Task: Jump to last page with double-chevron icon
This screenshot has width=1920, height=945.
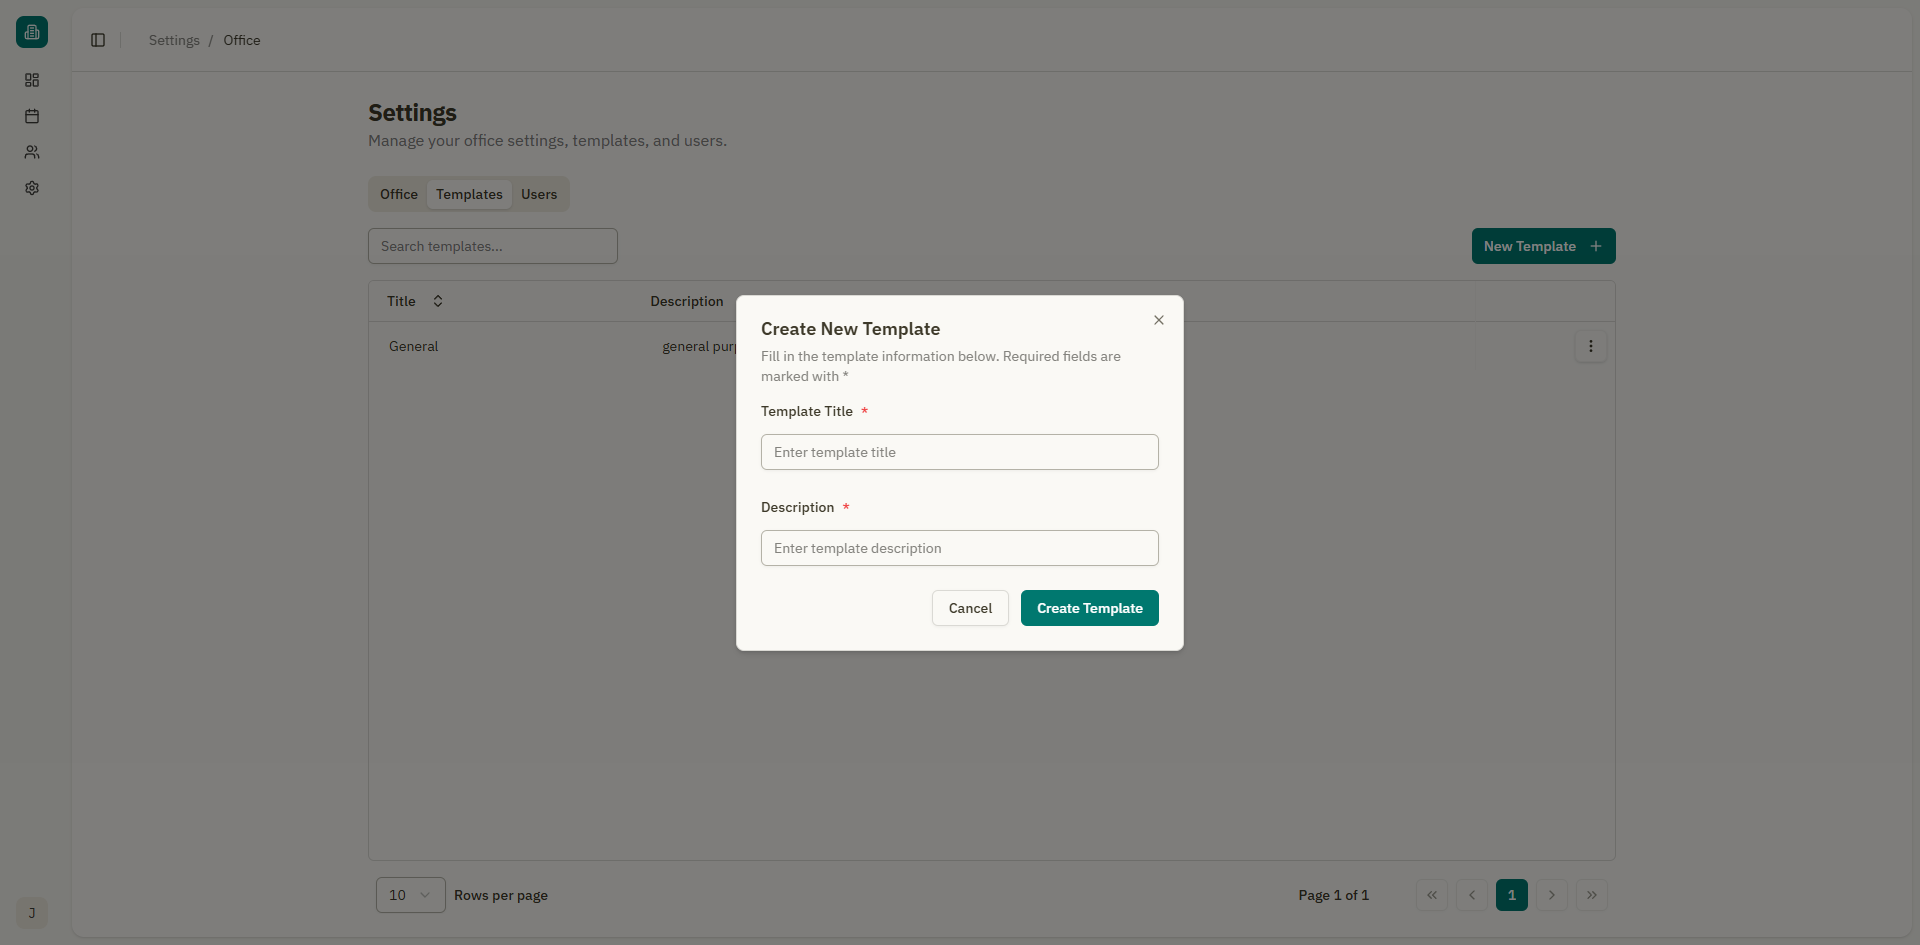Action: pos(1592,895)
